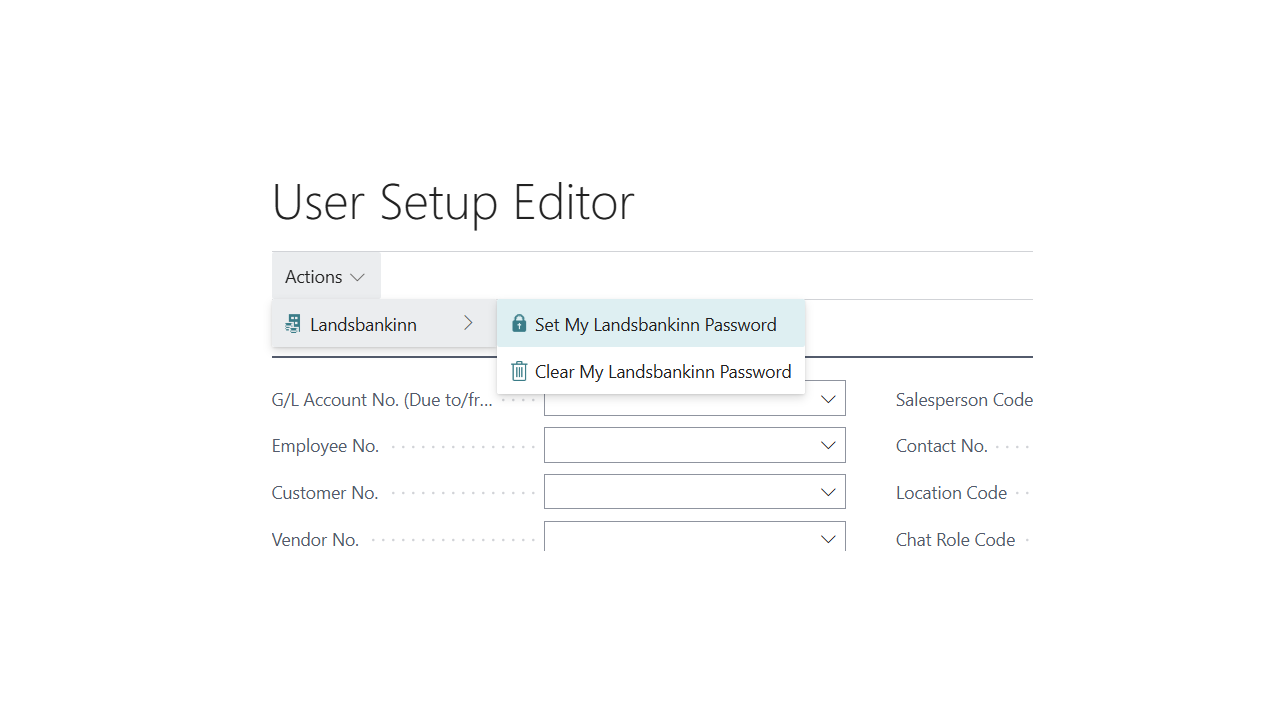Click into the Vendor No. field
This screenshot has height=720, width=1280.
695,537
